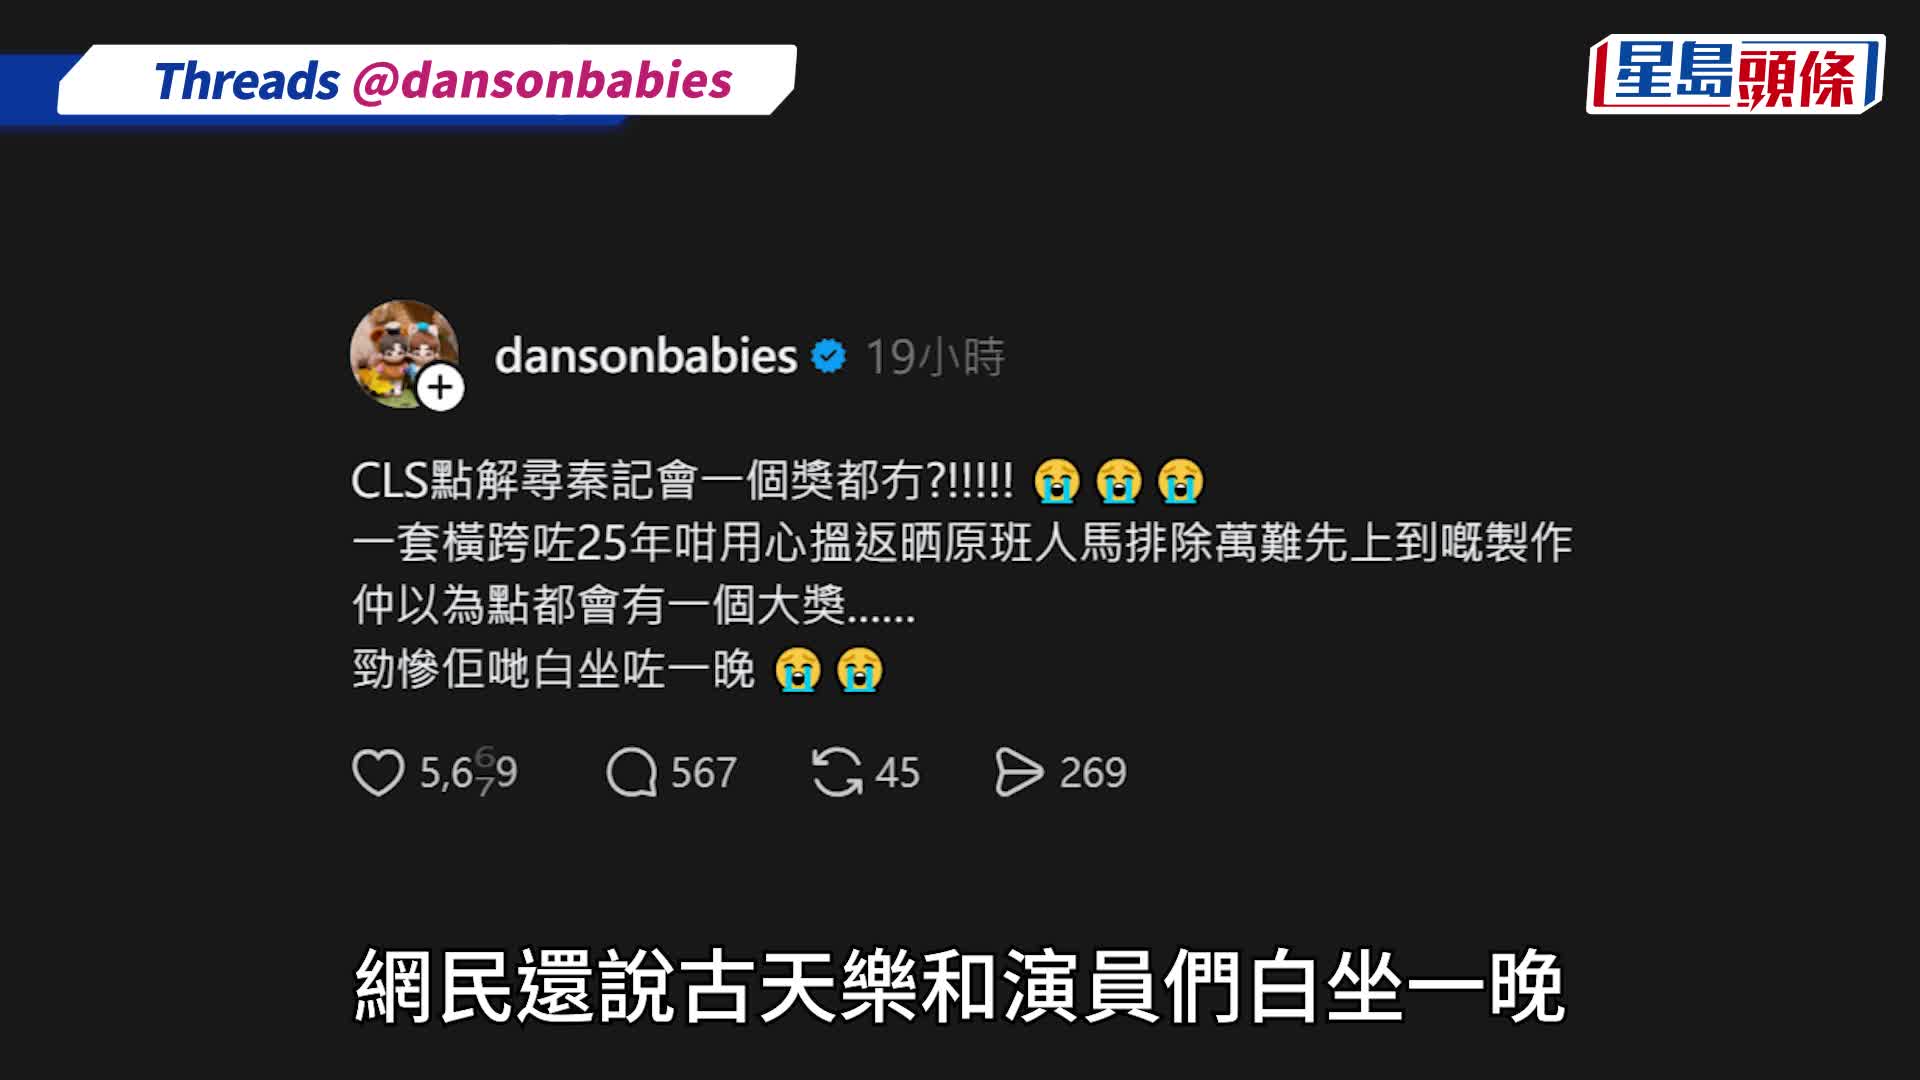
Task: Open the dansonbabies username link
Action: tap(646, 356)
